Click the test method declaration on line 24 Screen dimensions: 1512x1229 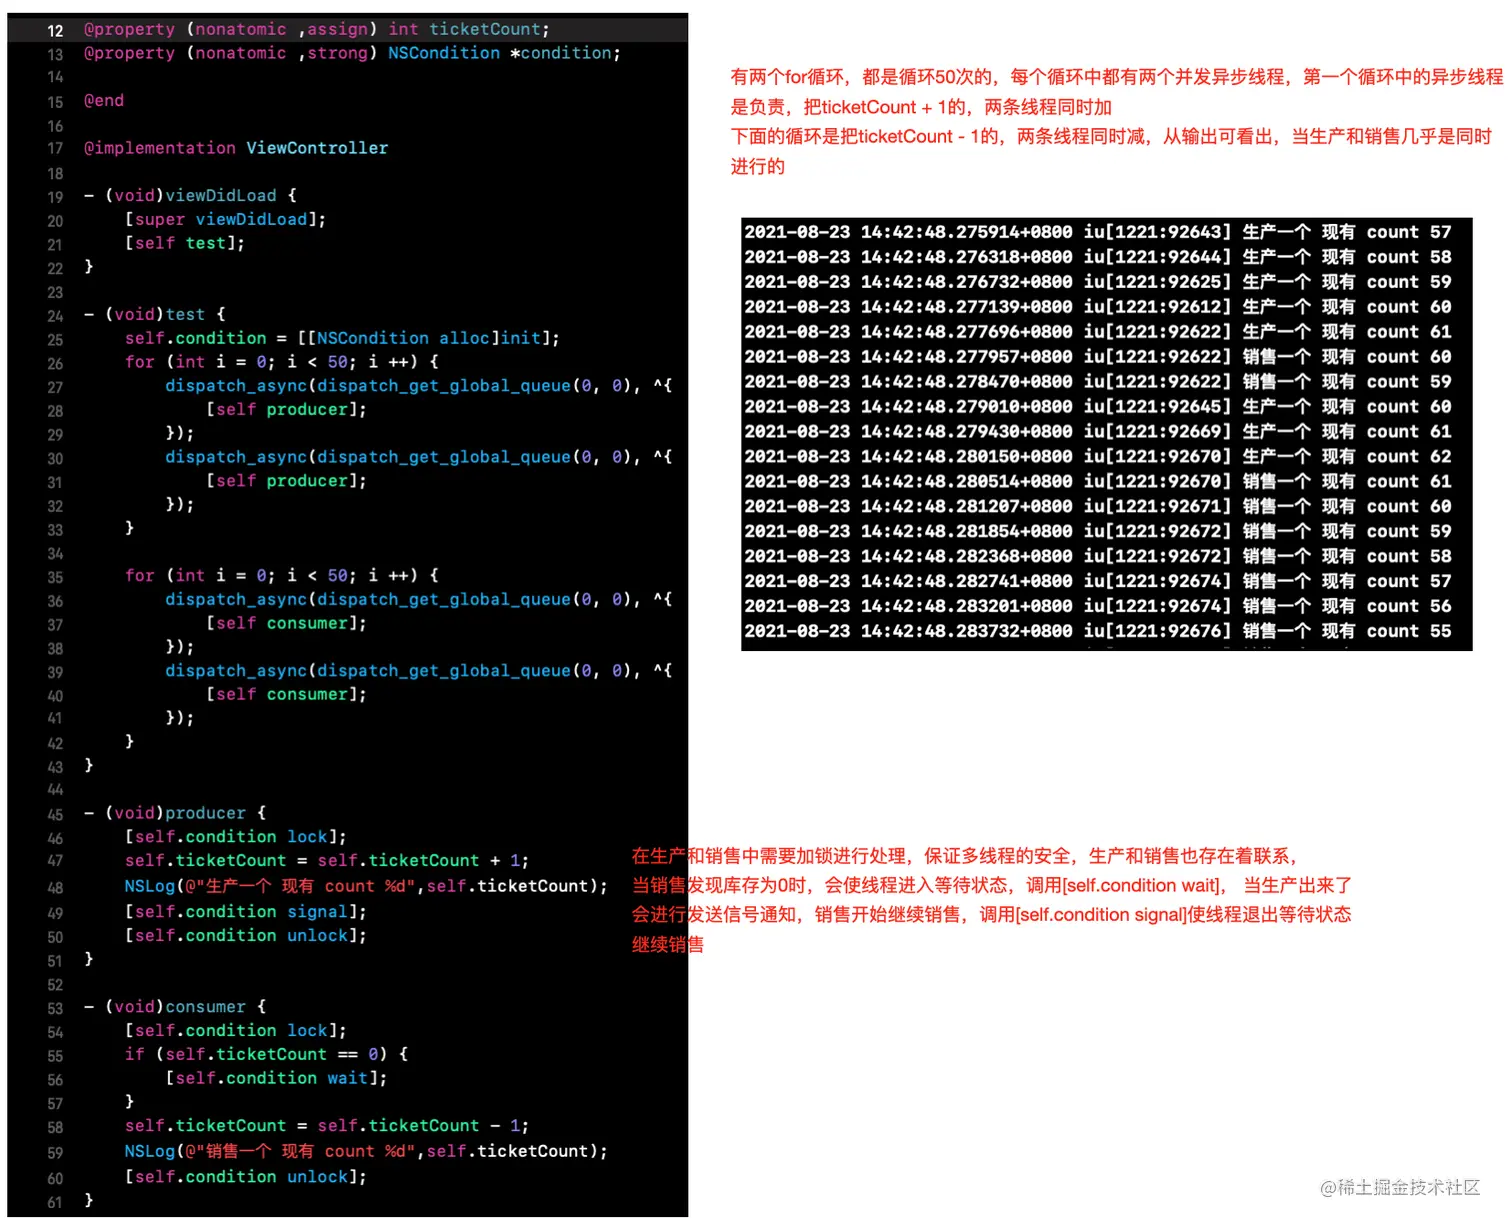coord(155,315)
